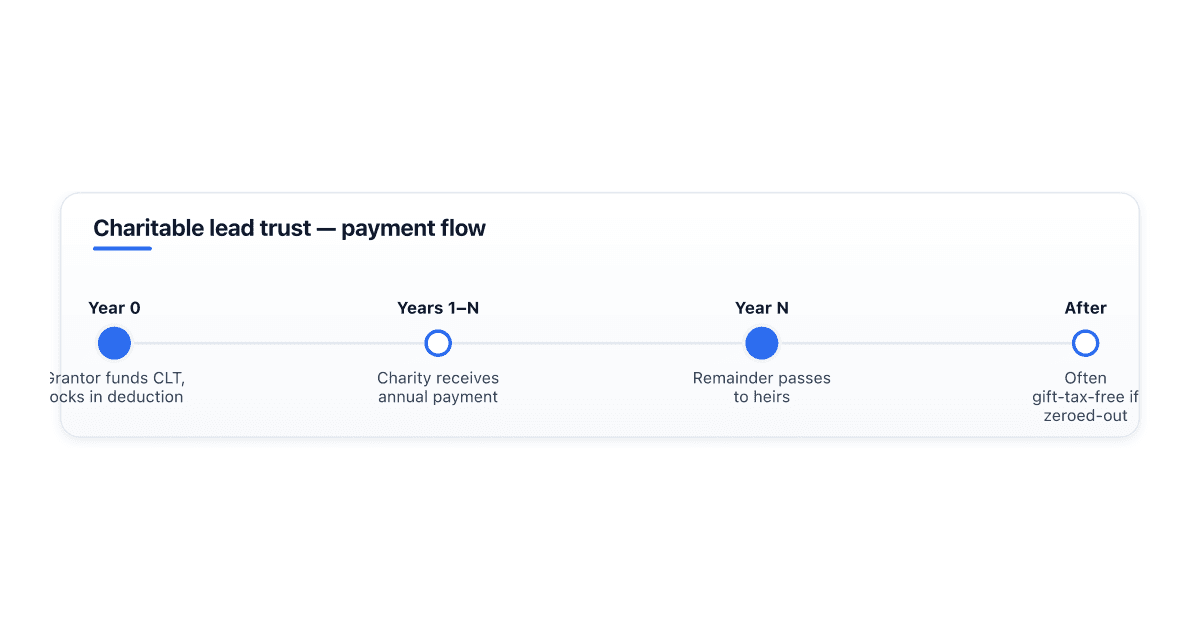Select 'Remainder passes to heirs' description

(762, 387)
